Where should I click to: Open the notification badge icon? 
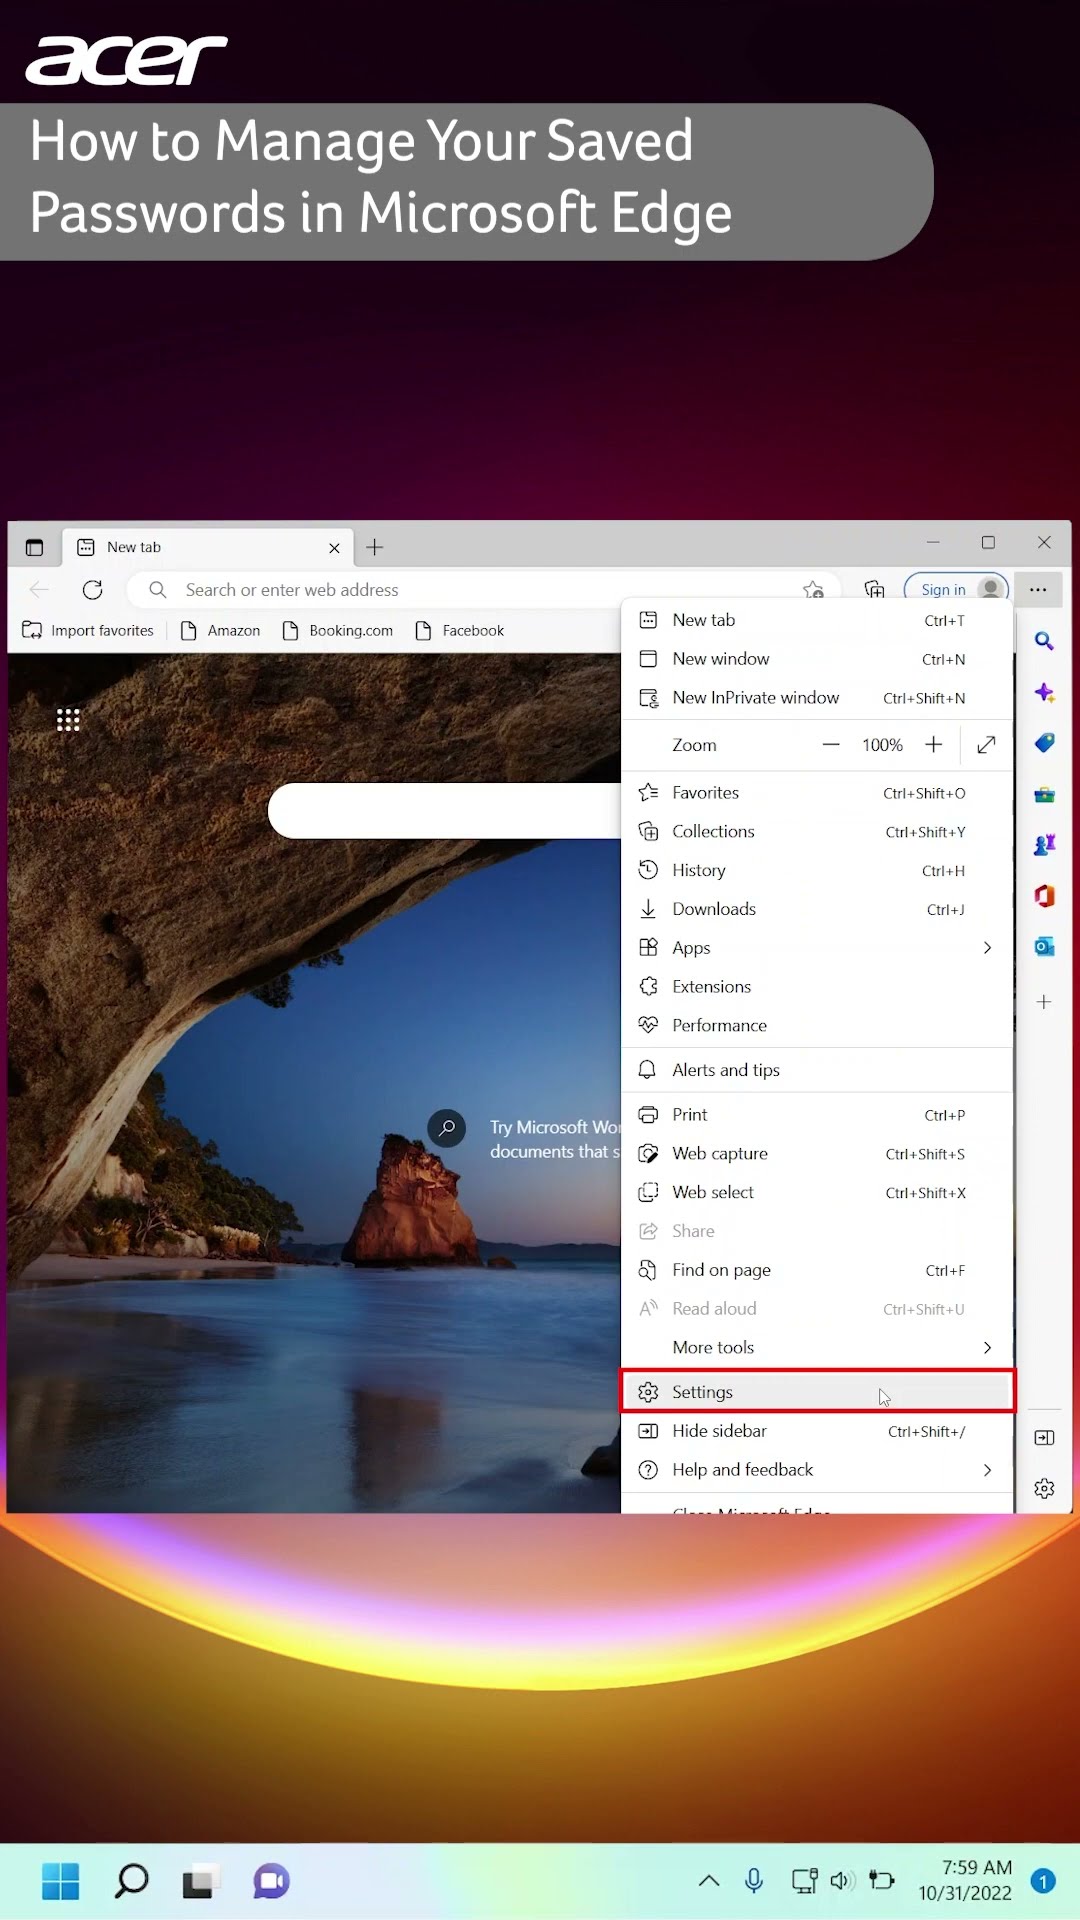pyautogui.click(x=1043, y=1882)
